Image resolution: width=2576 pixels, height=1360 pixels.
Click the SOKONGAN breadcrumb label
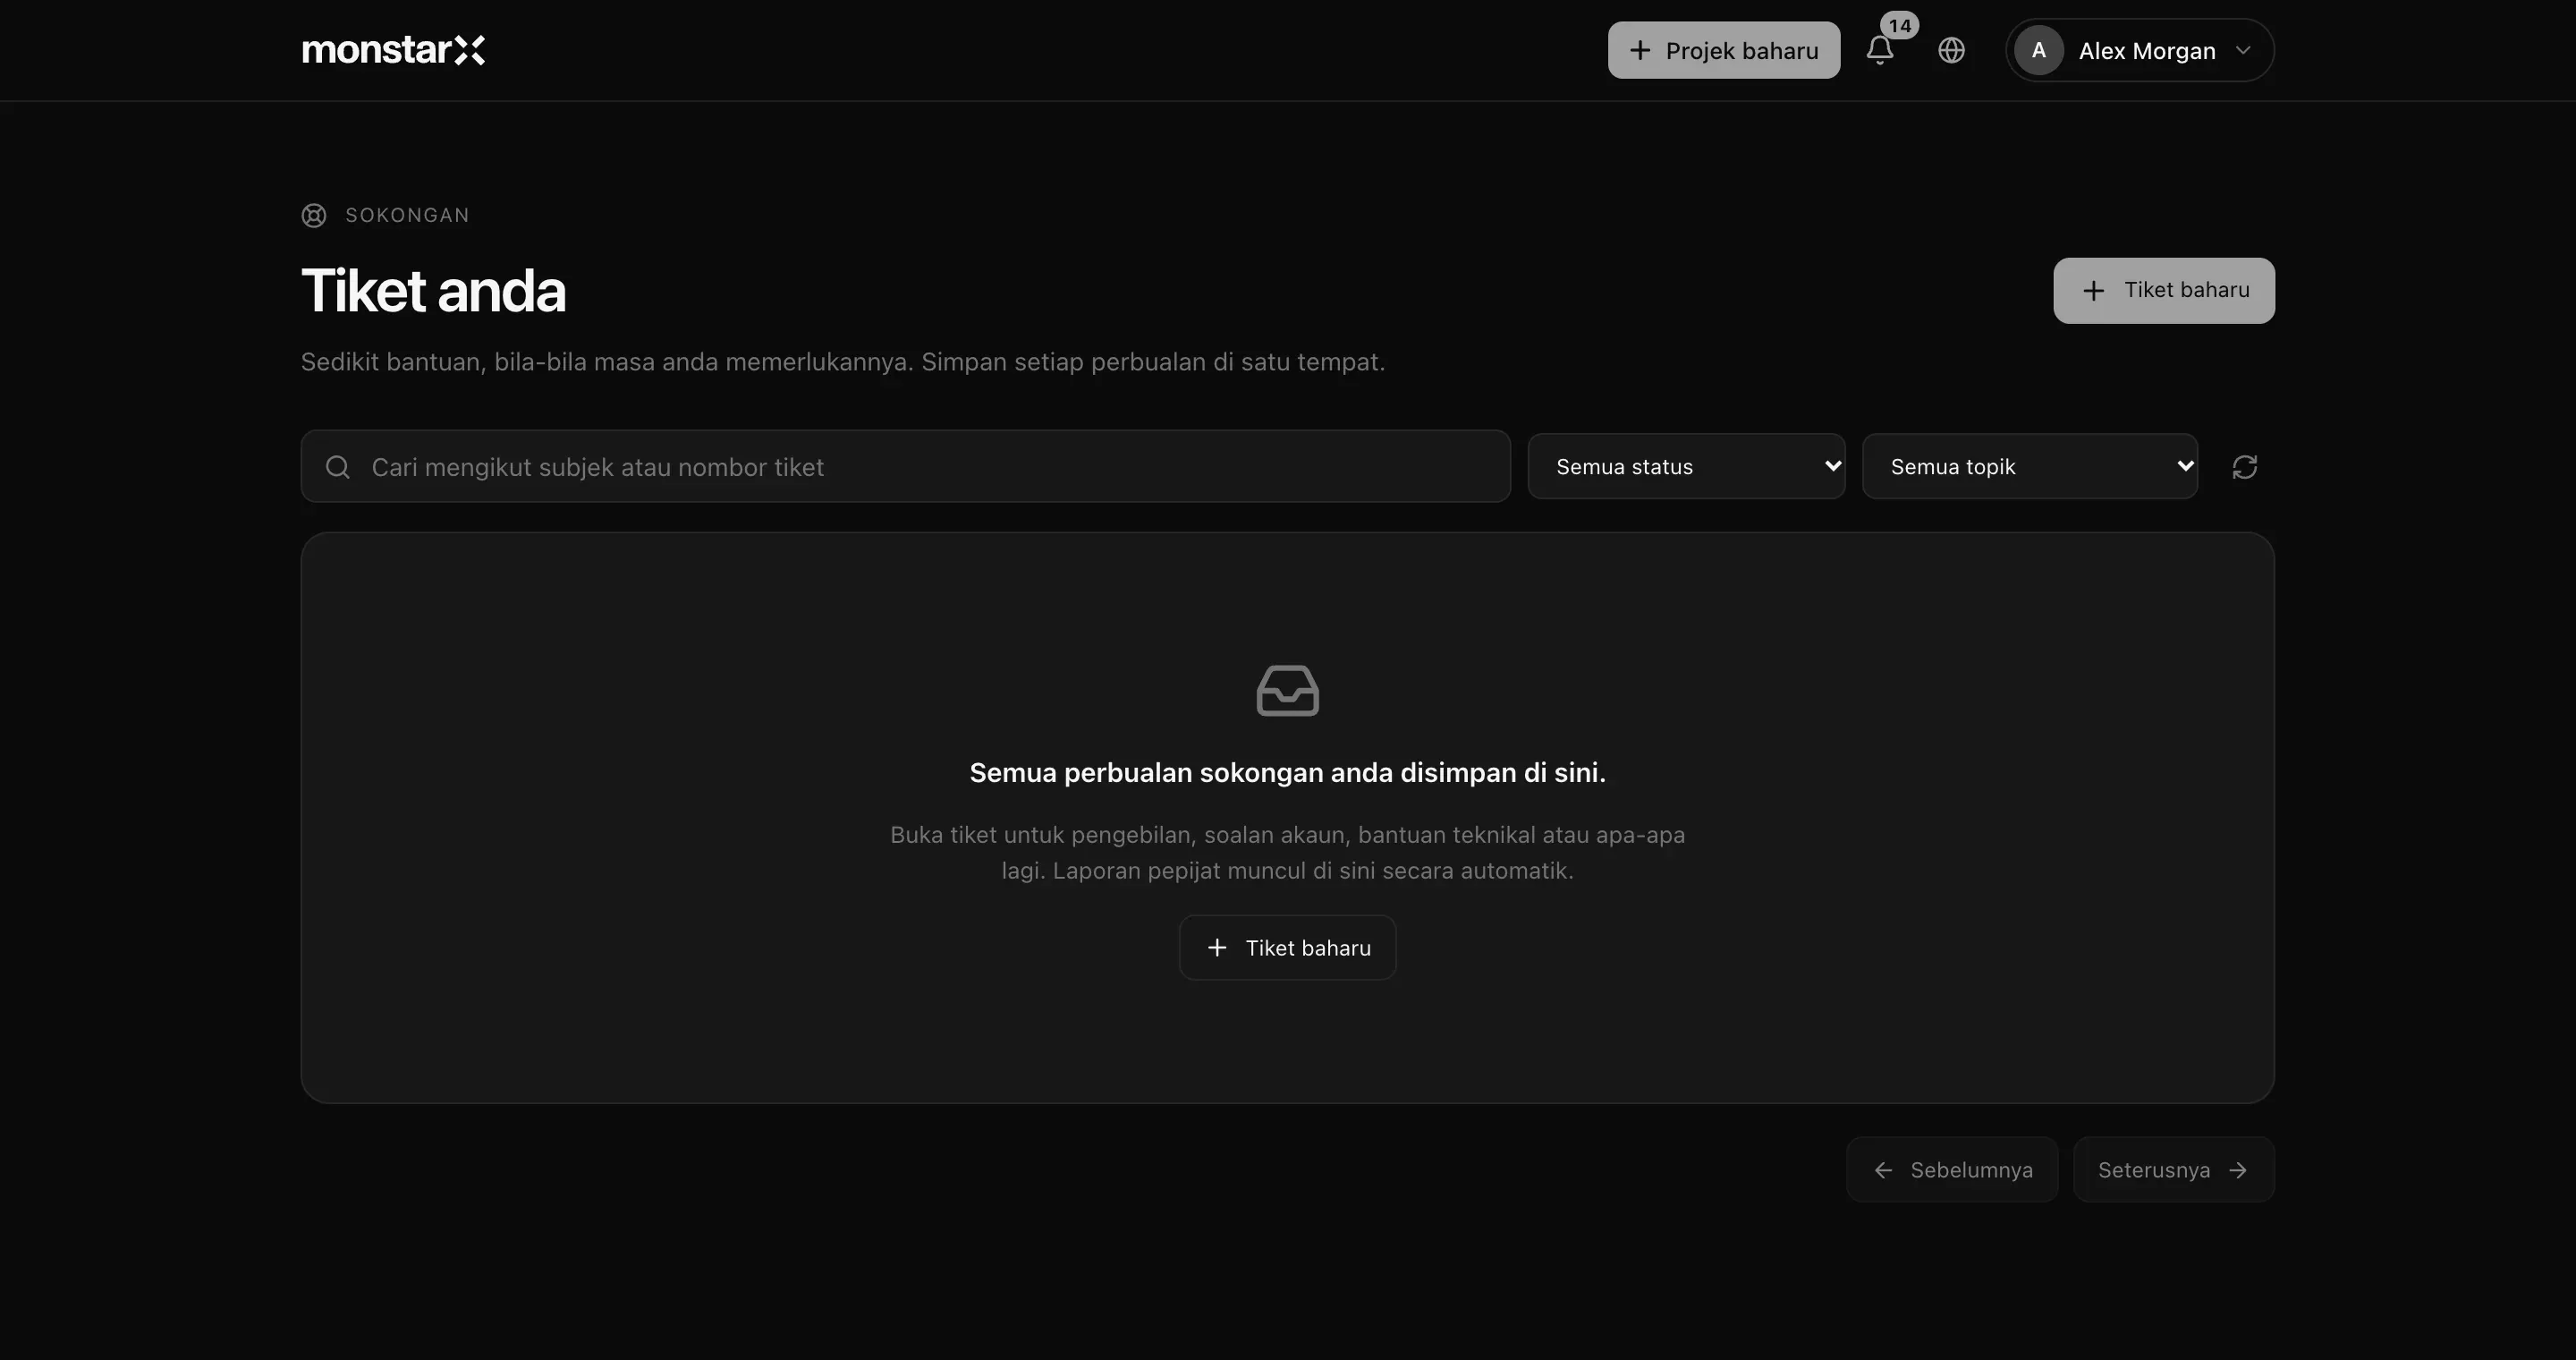pos(407,215)
